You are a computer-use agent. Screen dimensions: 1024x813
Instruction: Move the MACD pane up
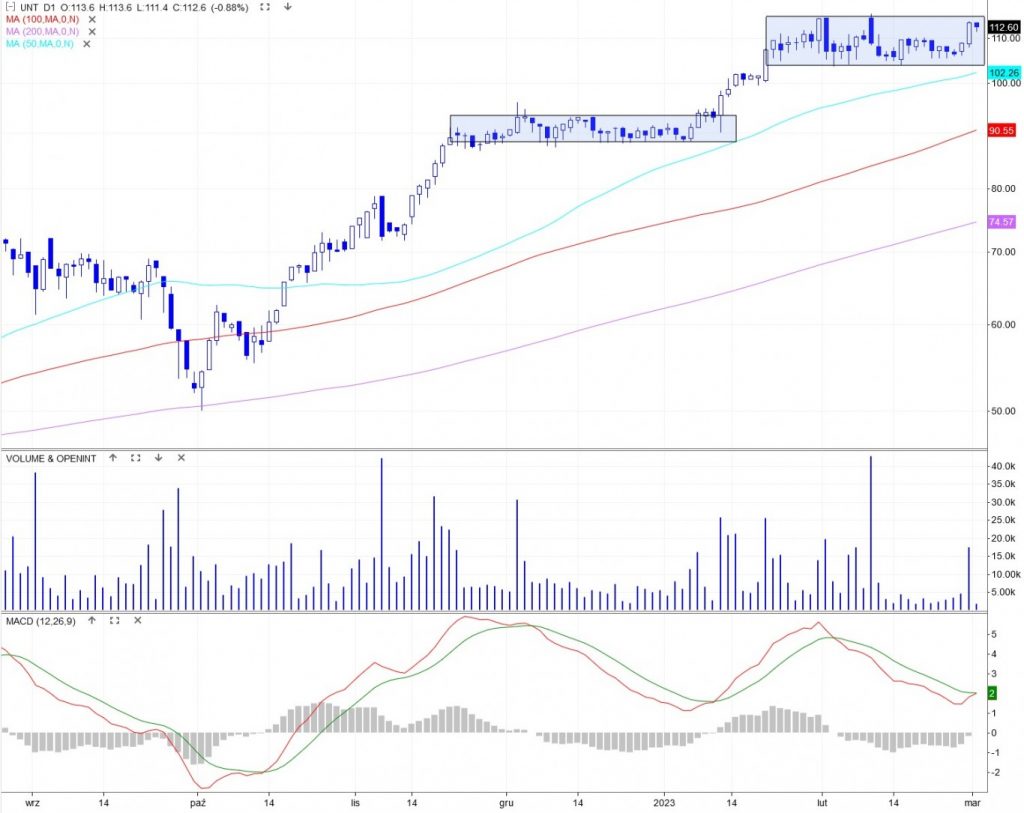90,621
